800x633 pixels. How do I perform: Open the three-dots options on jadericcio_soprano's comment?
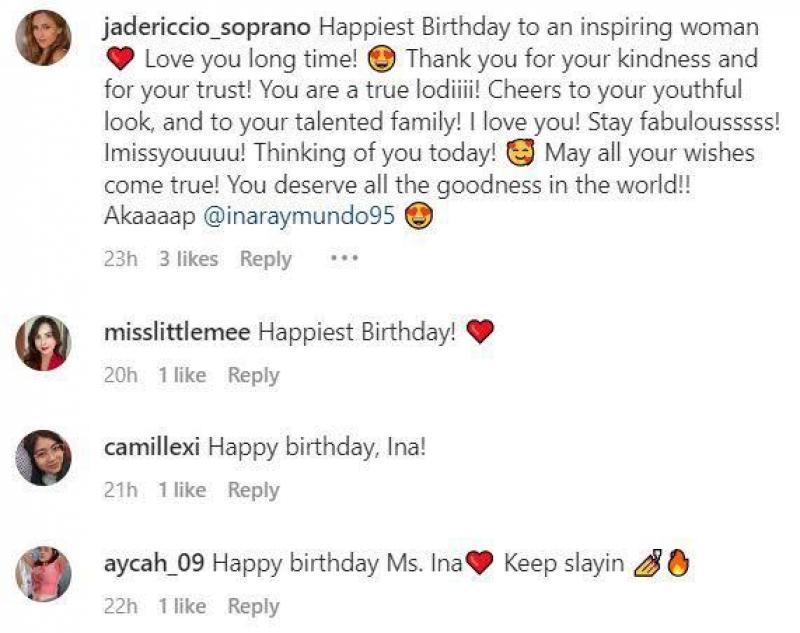coord(344,258)
